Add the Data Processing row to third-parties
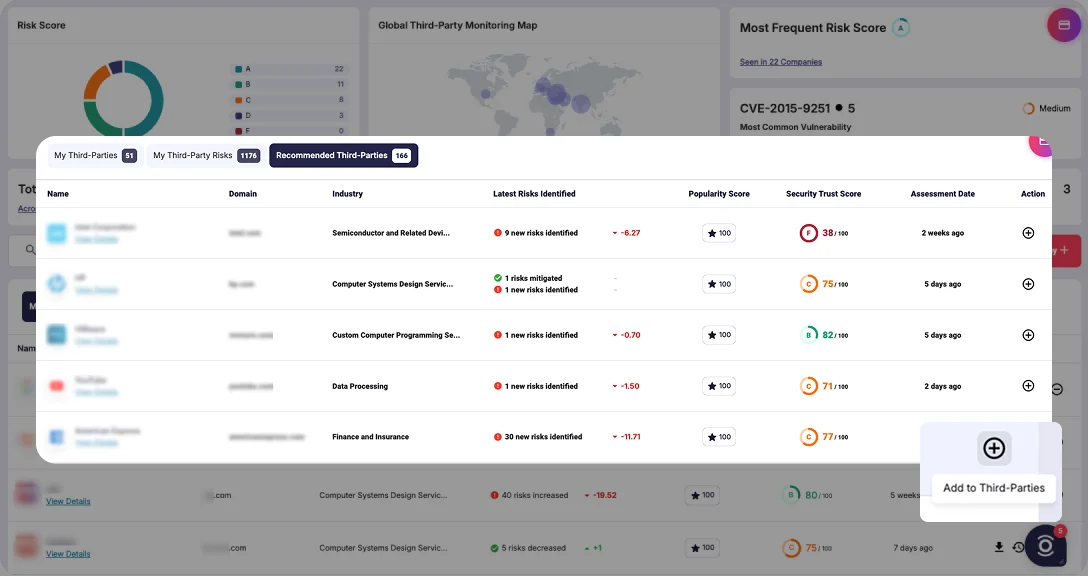This screenshot has height=576, width=1088. pos(1028,386)
